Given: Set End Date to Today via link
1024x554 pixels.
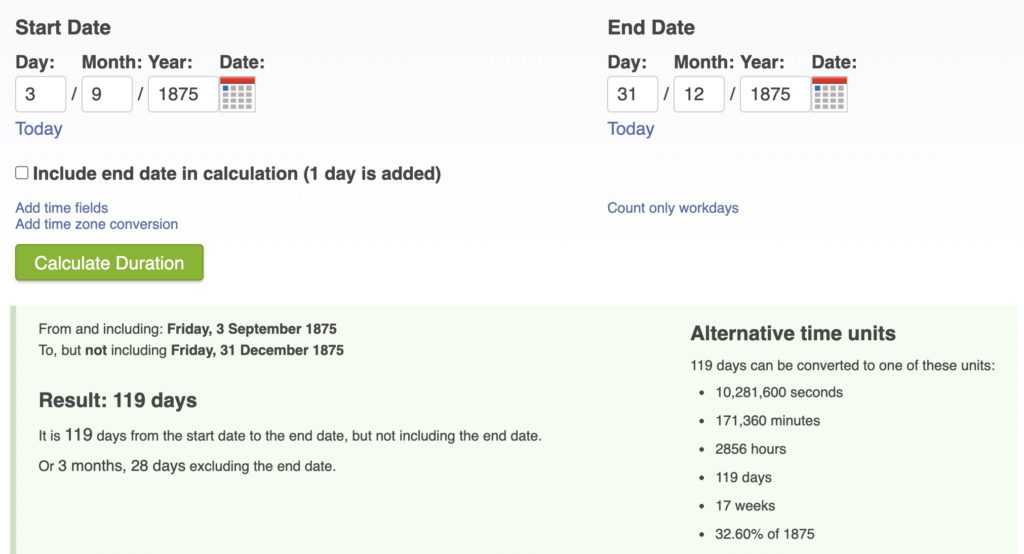Looking at the screenshot, I should (x=631, y=129).
